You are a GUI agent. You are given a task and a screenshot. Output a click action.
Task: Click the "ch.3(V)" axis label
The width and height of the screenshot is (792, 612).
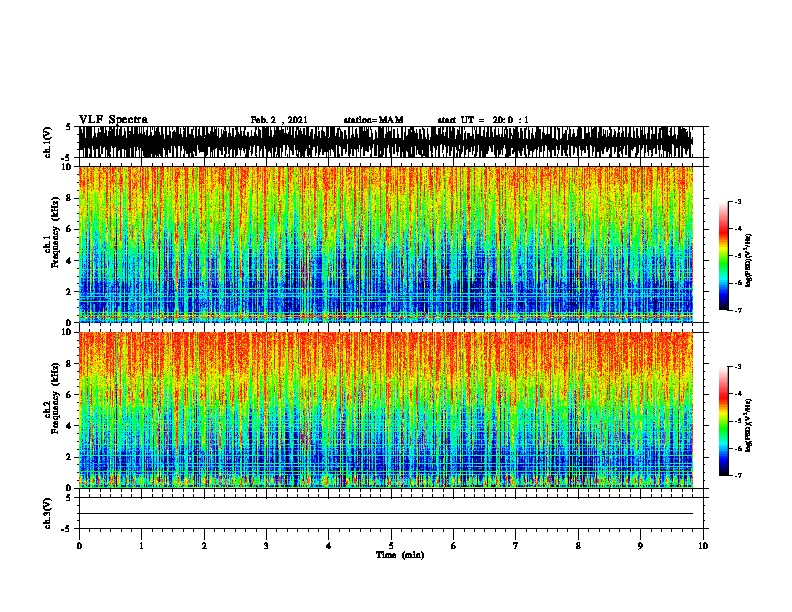point(47,513)
